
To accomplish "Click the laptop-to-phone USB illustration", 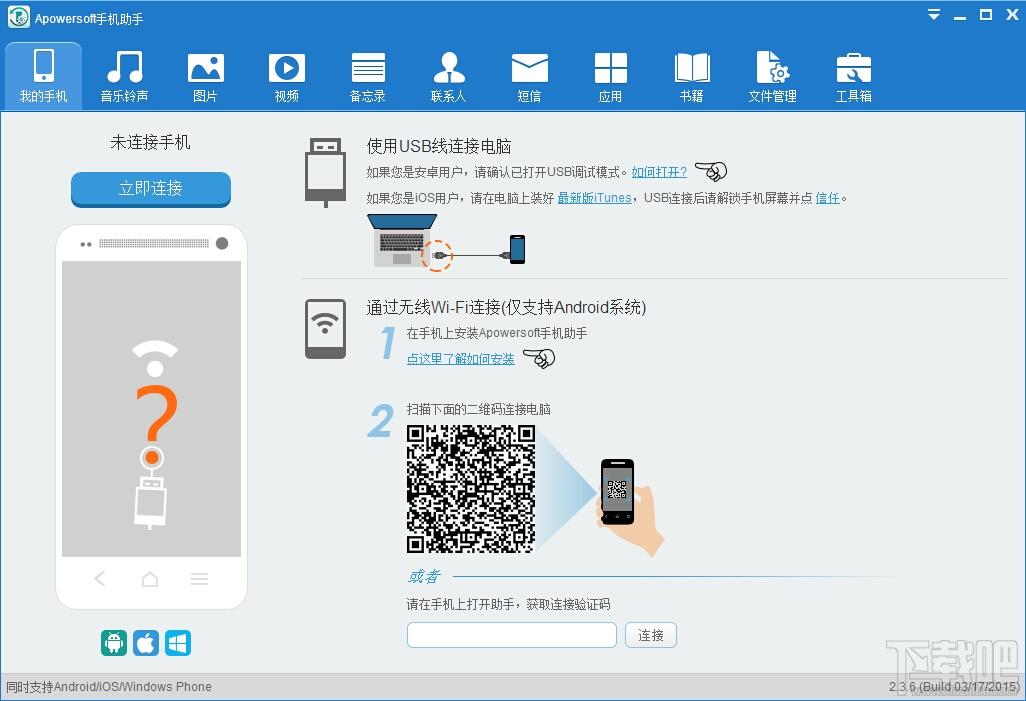I will click(x=446, y=242).
